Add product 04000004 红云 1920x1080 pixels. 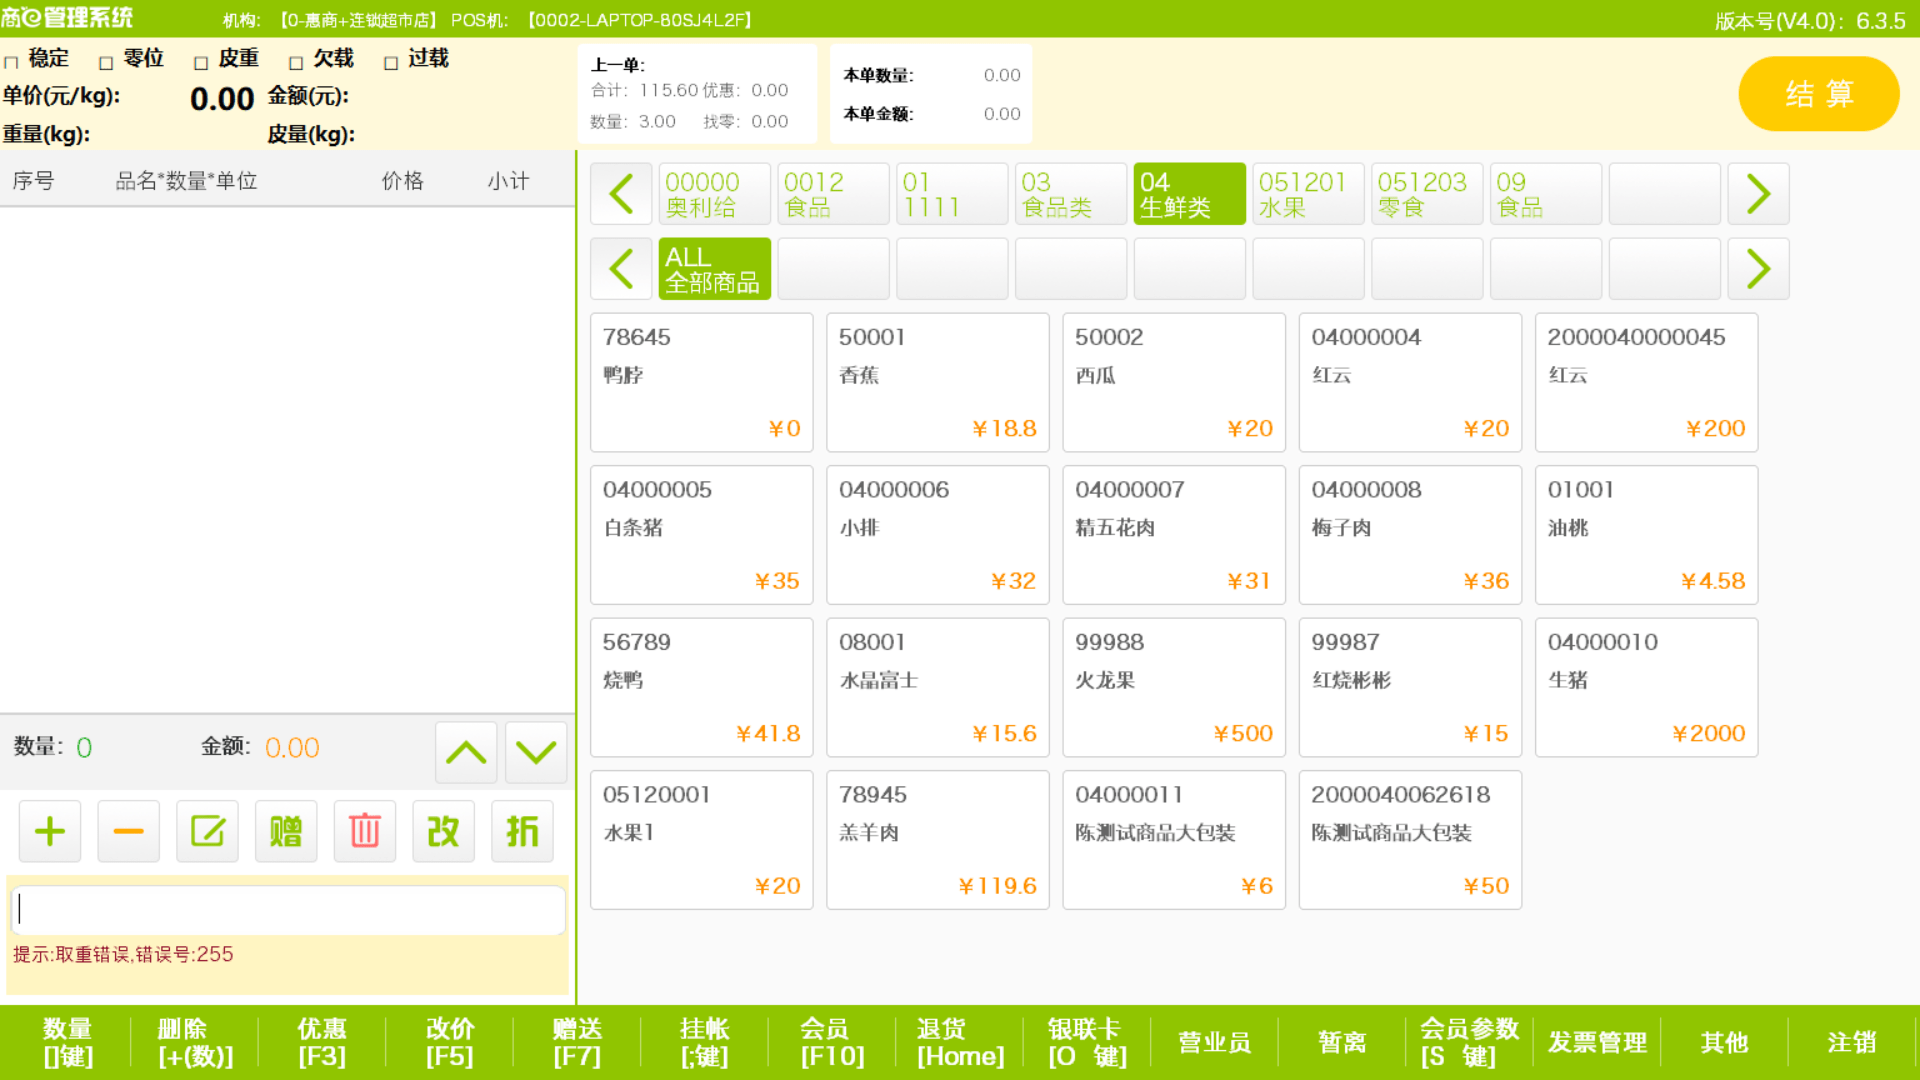point(1410,383)
